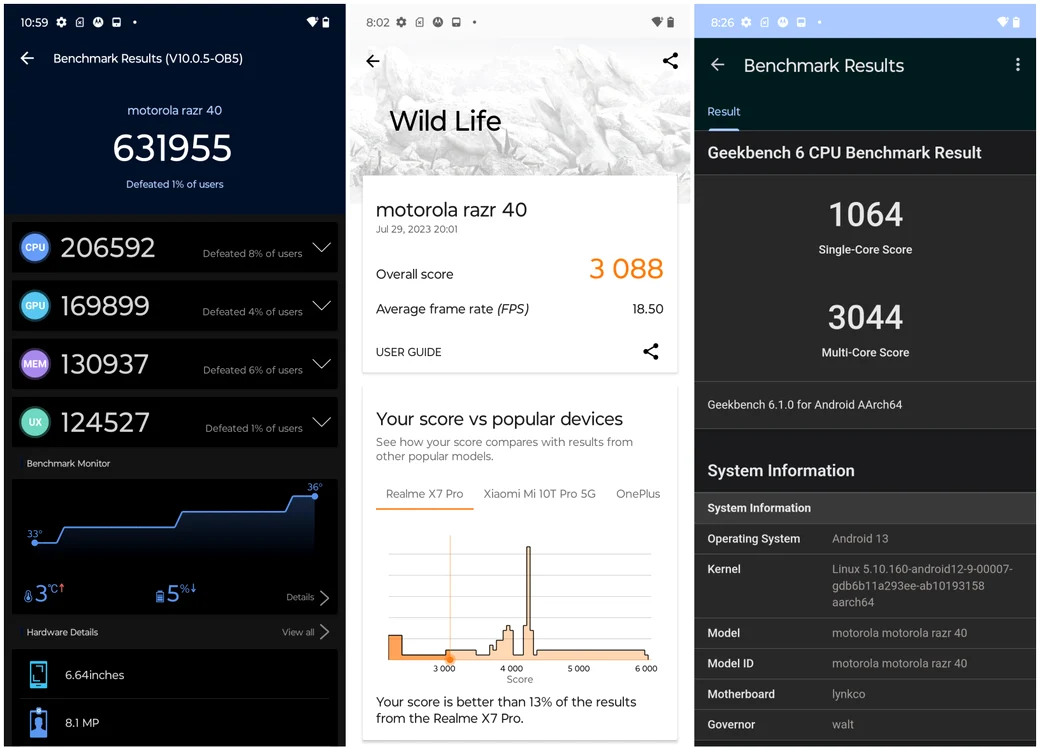
Task: Tap the 36° endpoint on temperature graph
Action: coord(315,496)
